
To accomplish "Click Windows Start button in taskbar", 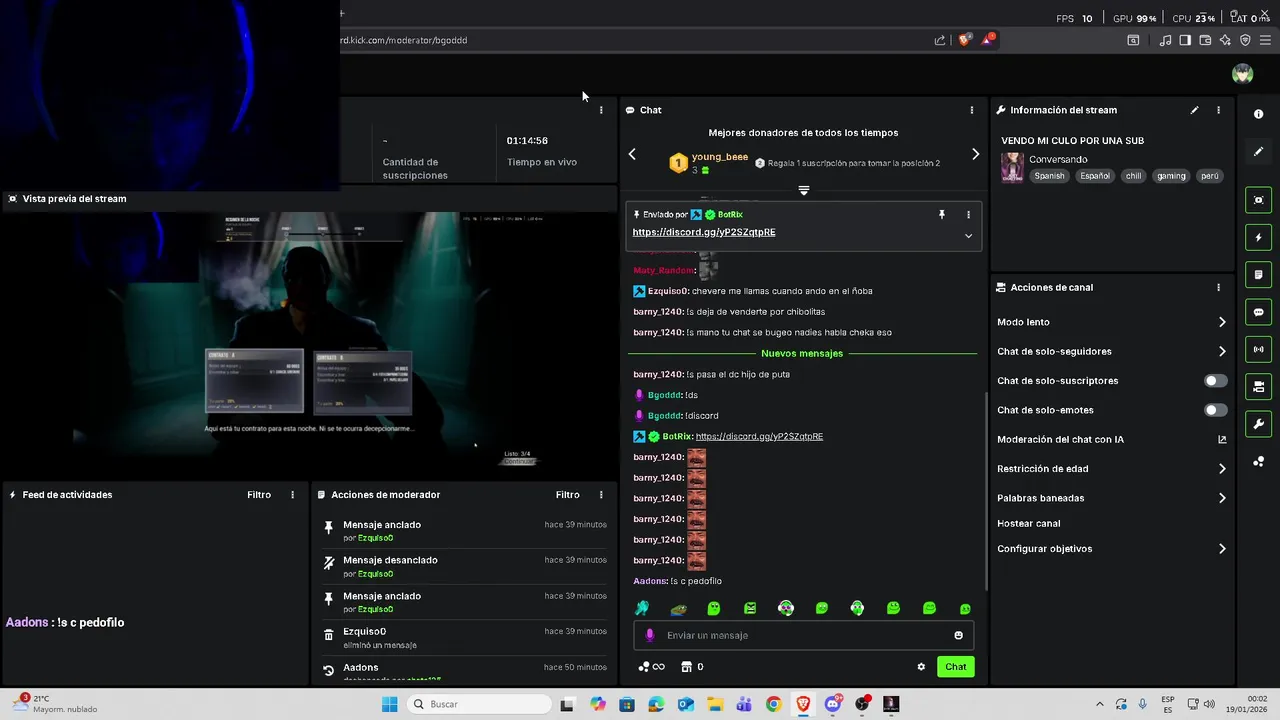I will pos(389,704).
